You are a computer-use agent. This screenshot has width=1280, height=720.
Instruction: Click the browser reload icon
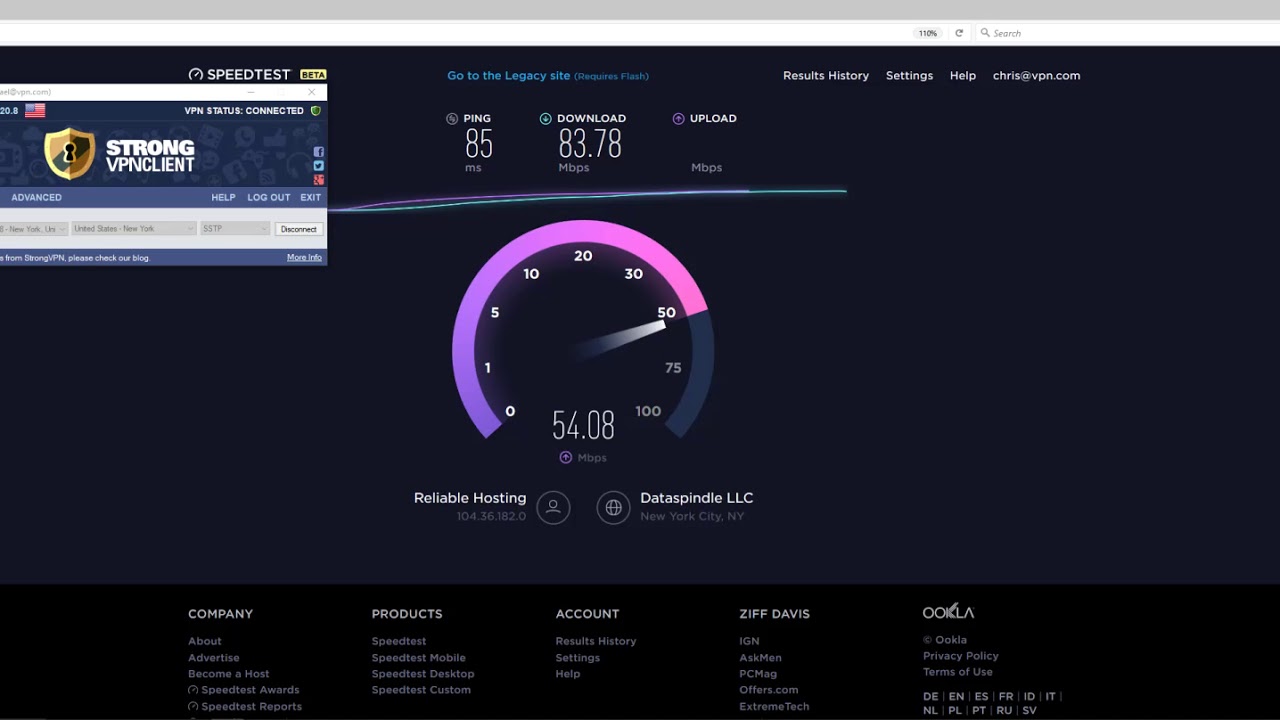(x=959, y=33)
